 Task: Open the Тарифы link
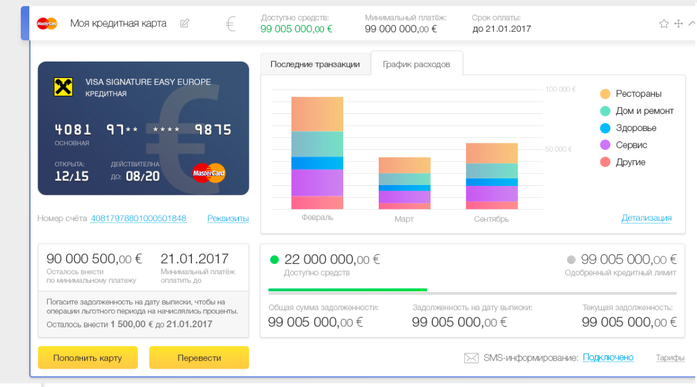[x=670, y=357]
